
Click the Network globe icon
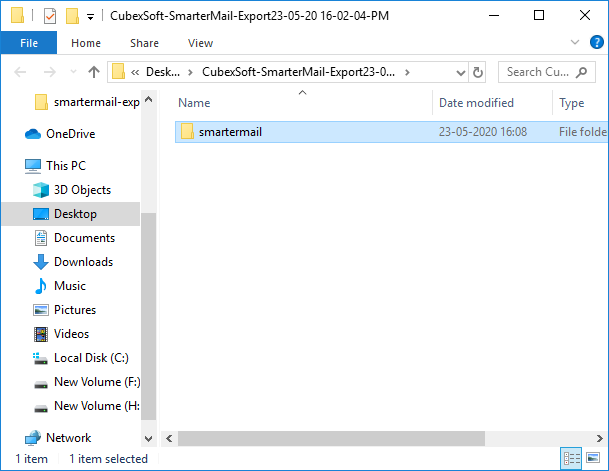tap(33, 438)
